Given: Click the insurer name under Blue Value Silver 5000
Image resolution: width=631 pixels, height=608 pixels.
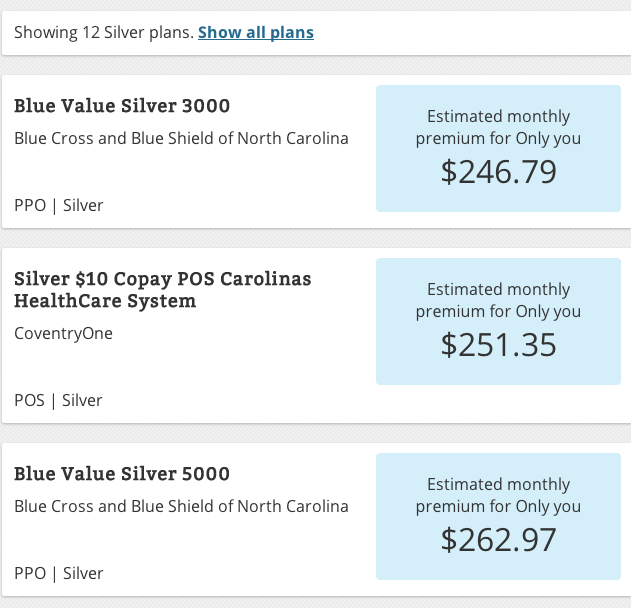Looking at the screenshot, I should (181, 506).
